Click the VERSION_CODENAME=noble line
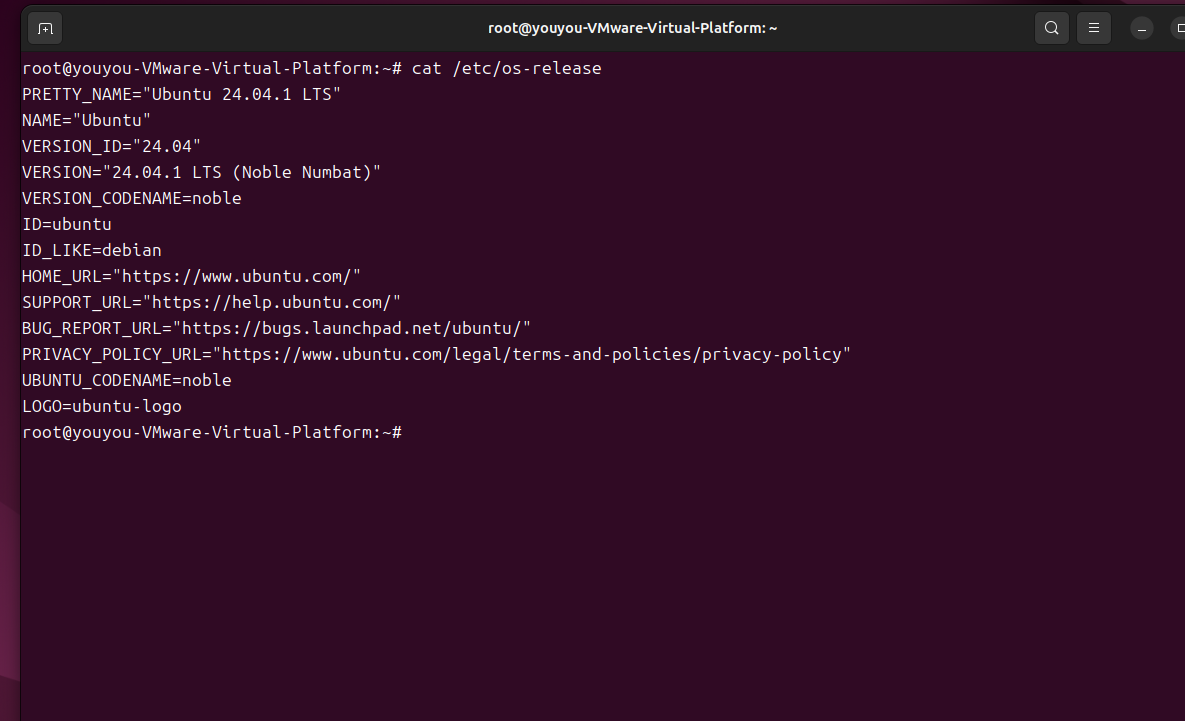This screenshot has width=1185, height=721. coord(131,198)
